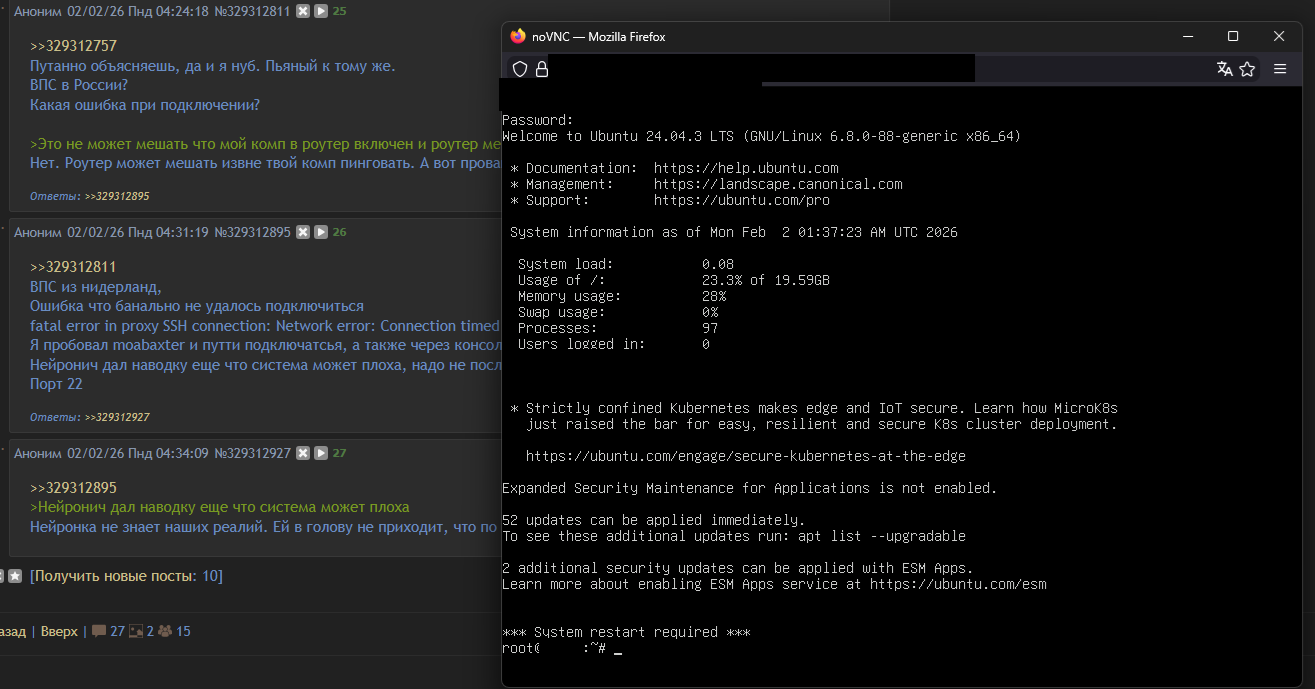
Task: Click the tracking protection shield icon
Action: pyautogui.click(x=519, y=69)
